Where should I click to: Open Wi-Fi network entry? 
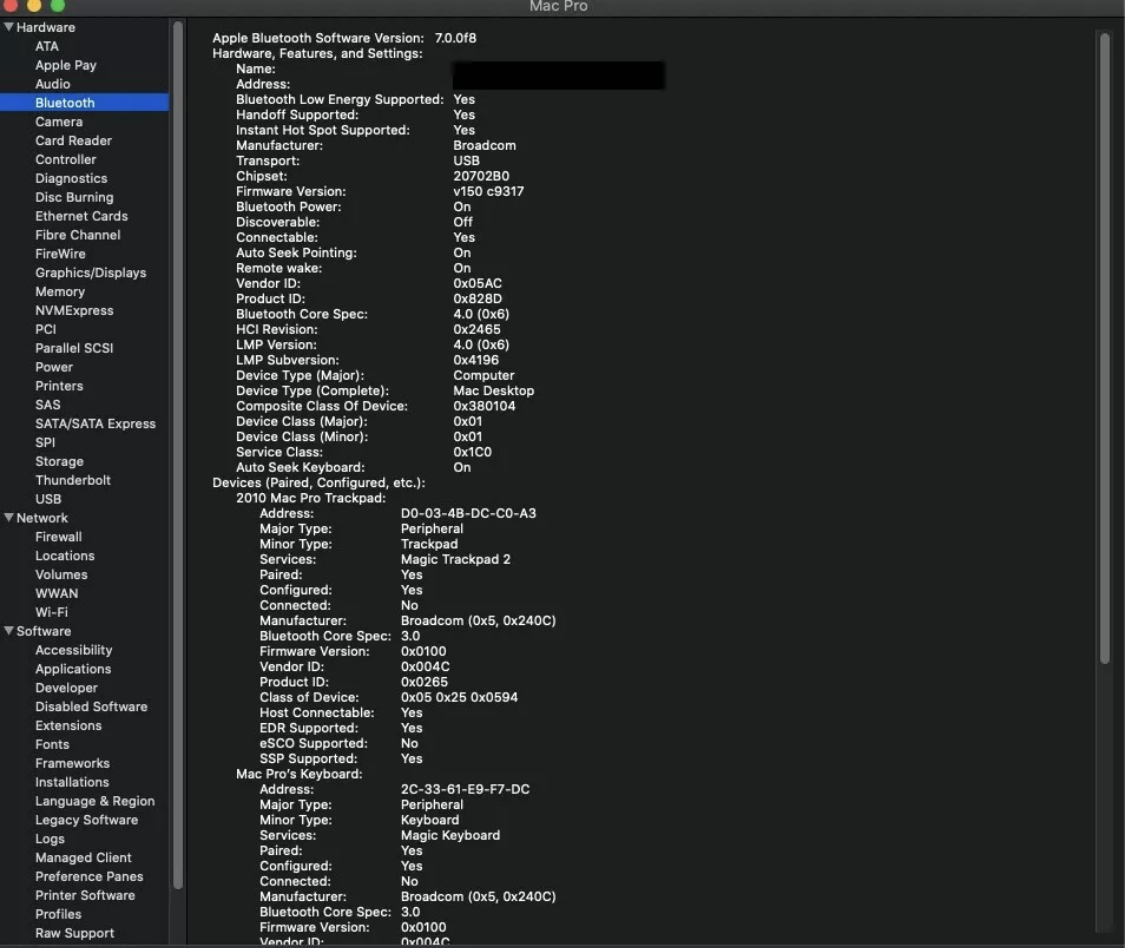[51, 612]
